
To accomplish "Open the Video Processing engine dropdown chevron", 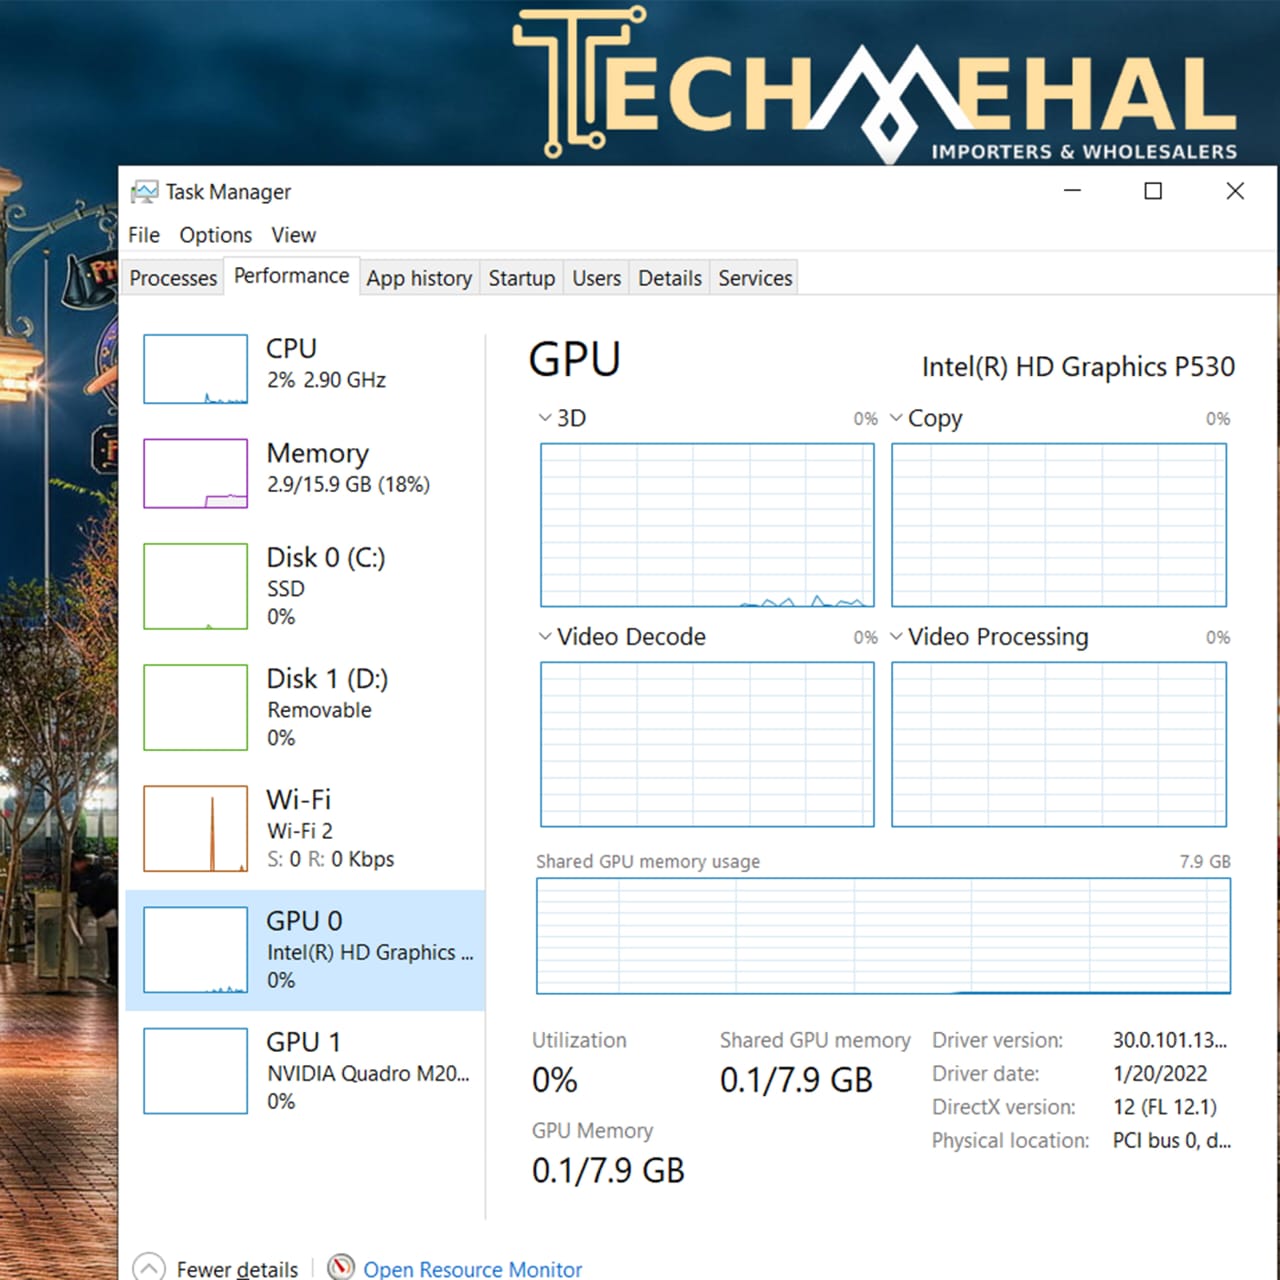I will [896, 636].
